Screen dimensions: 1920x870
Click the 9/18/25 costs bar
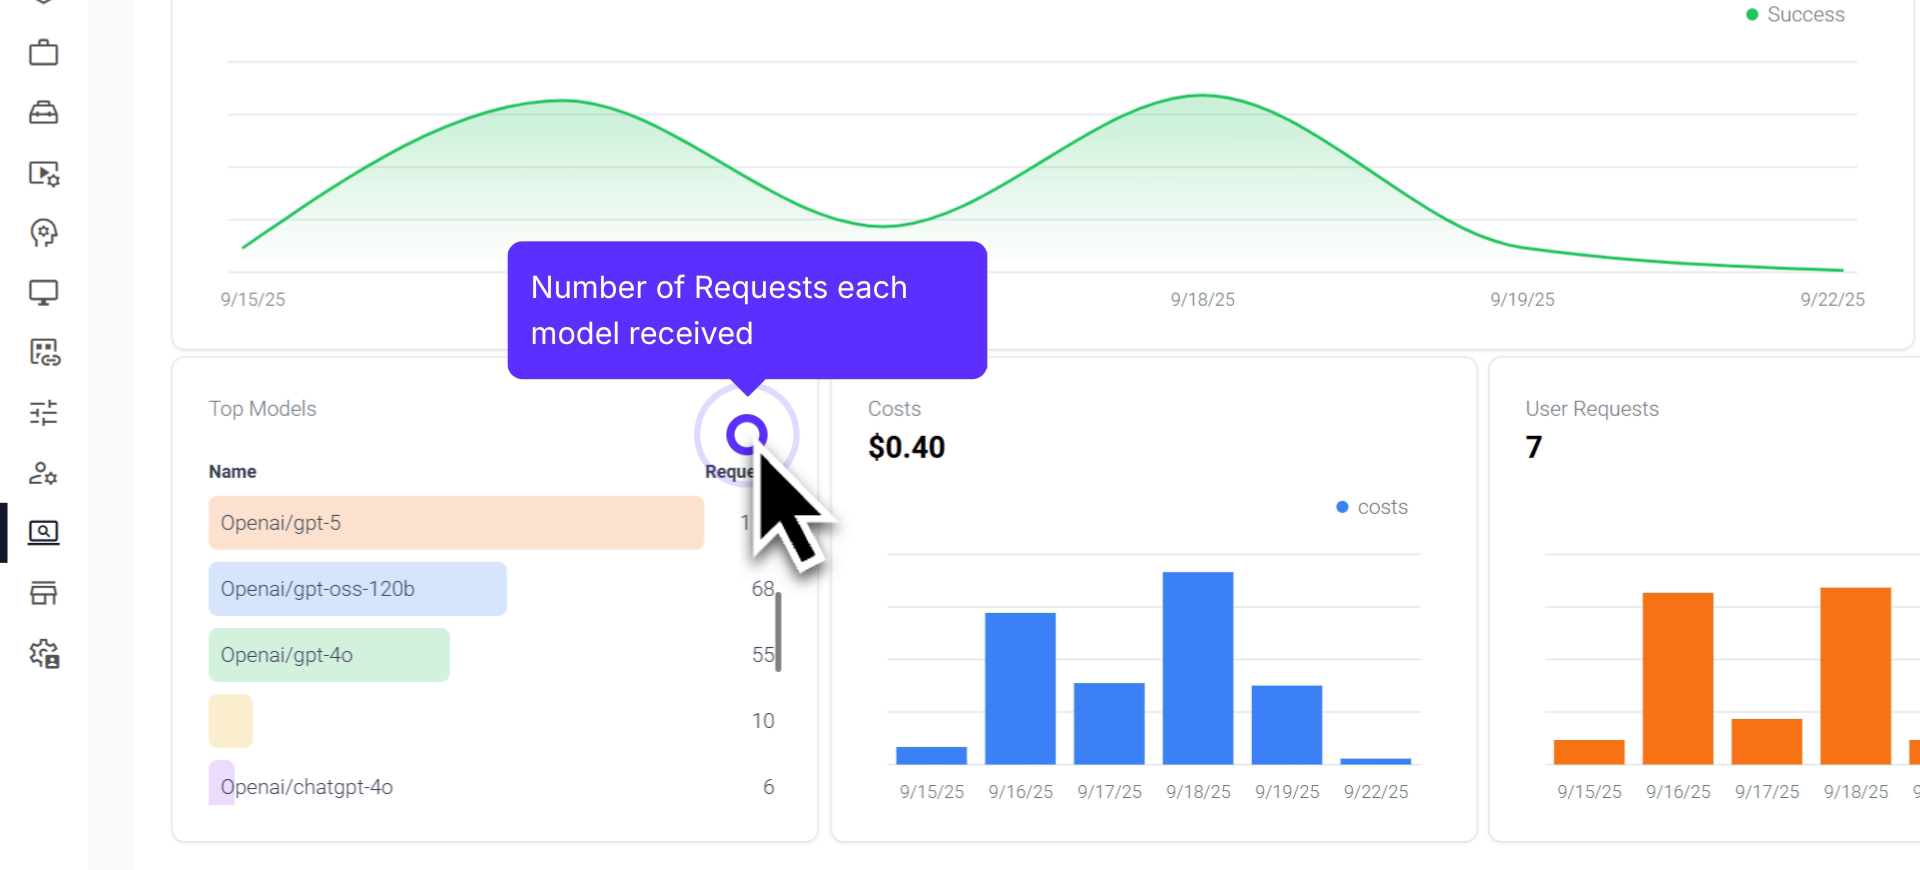(x=1197, y=668)
